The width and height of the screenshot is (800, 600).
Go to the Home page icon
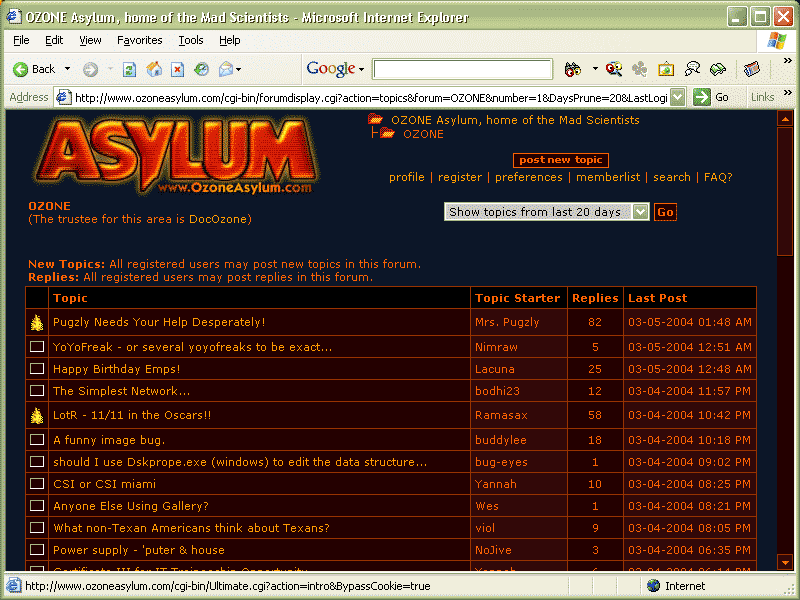pyautogui.click(x=154, y=69)
